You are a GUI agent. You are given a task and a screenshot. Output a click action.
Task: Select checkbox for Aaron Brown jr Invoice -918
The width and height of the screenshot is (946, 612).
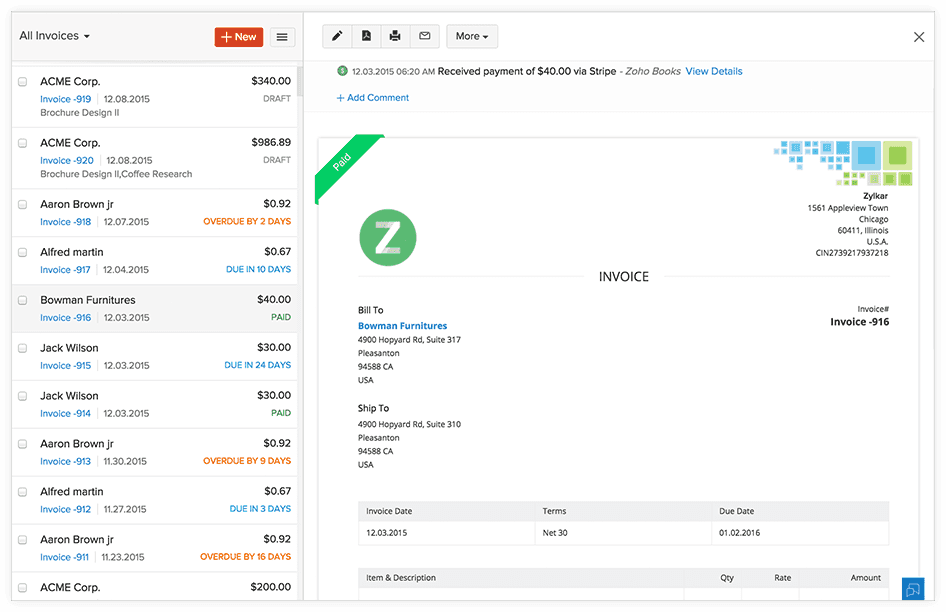[x=22, y=205]
